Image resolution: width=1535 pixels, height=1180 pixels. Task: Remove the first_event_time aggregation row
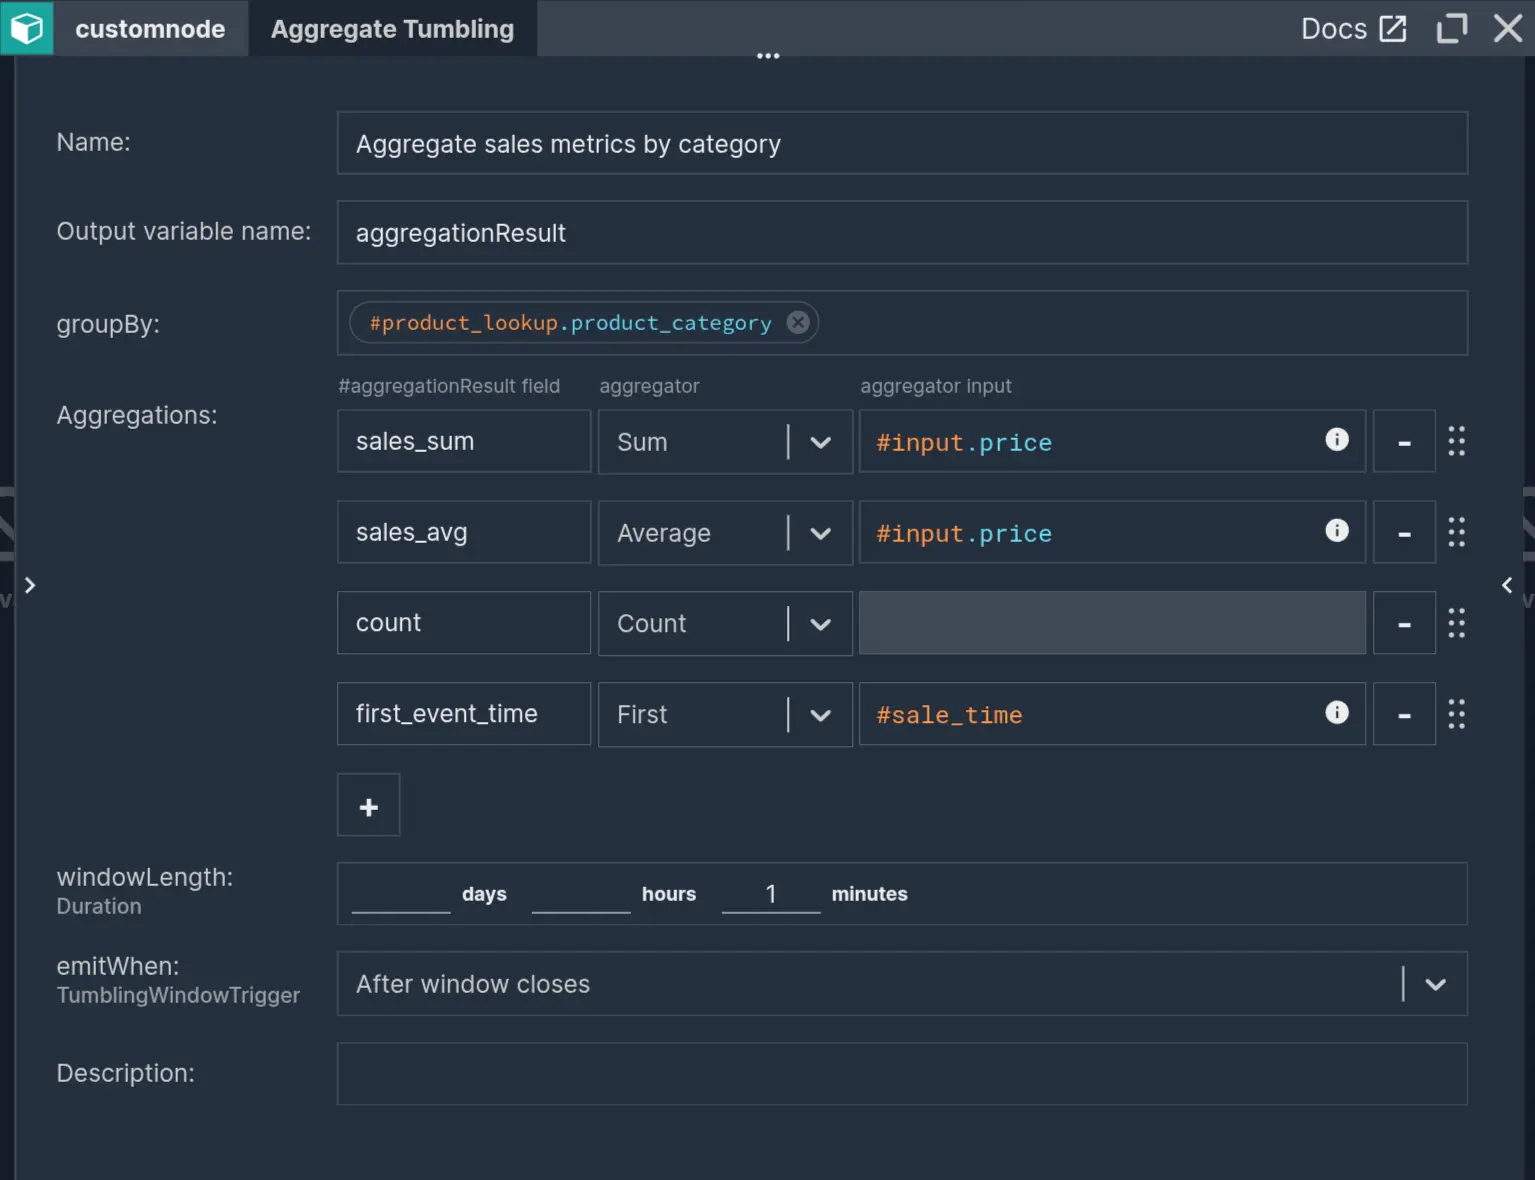(x=1404, y=714)
